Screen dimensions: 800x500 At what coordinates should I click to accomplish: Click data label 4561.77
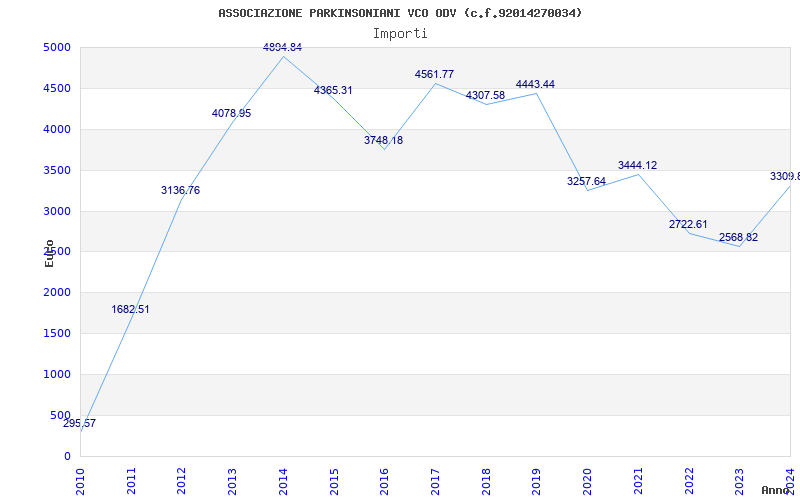click(x=434, y=74)
